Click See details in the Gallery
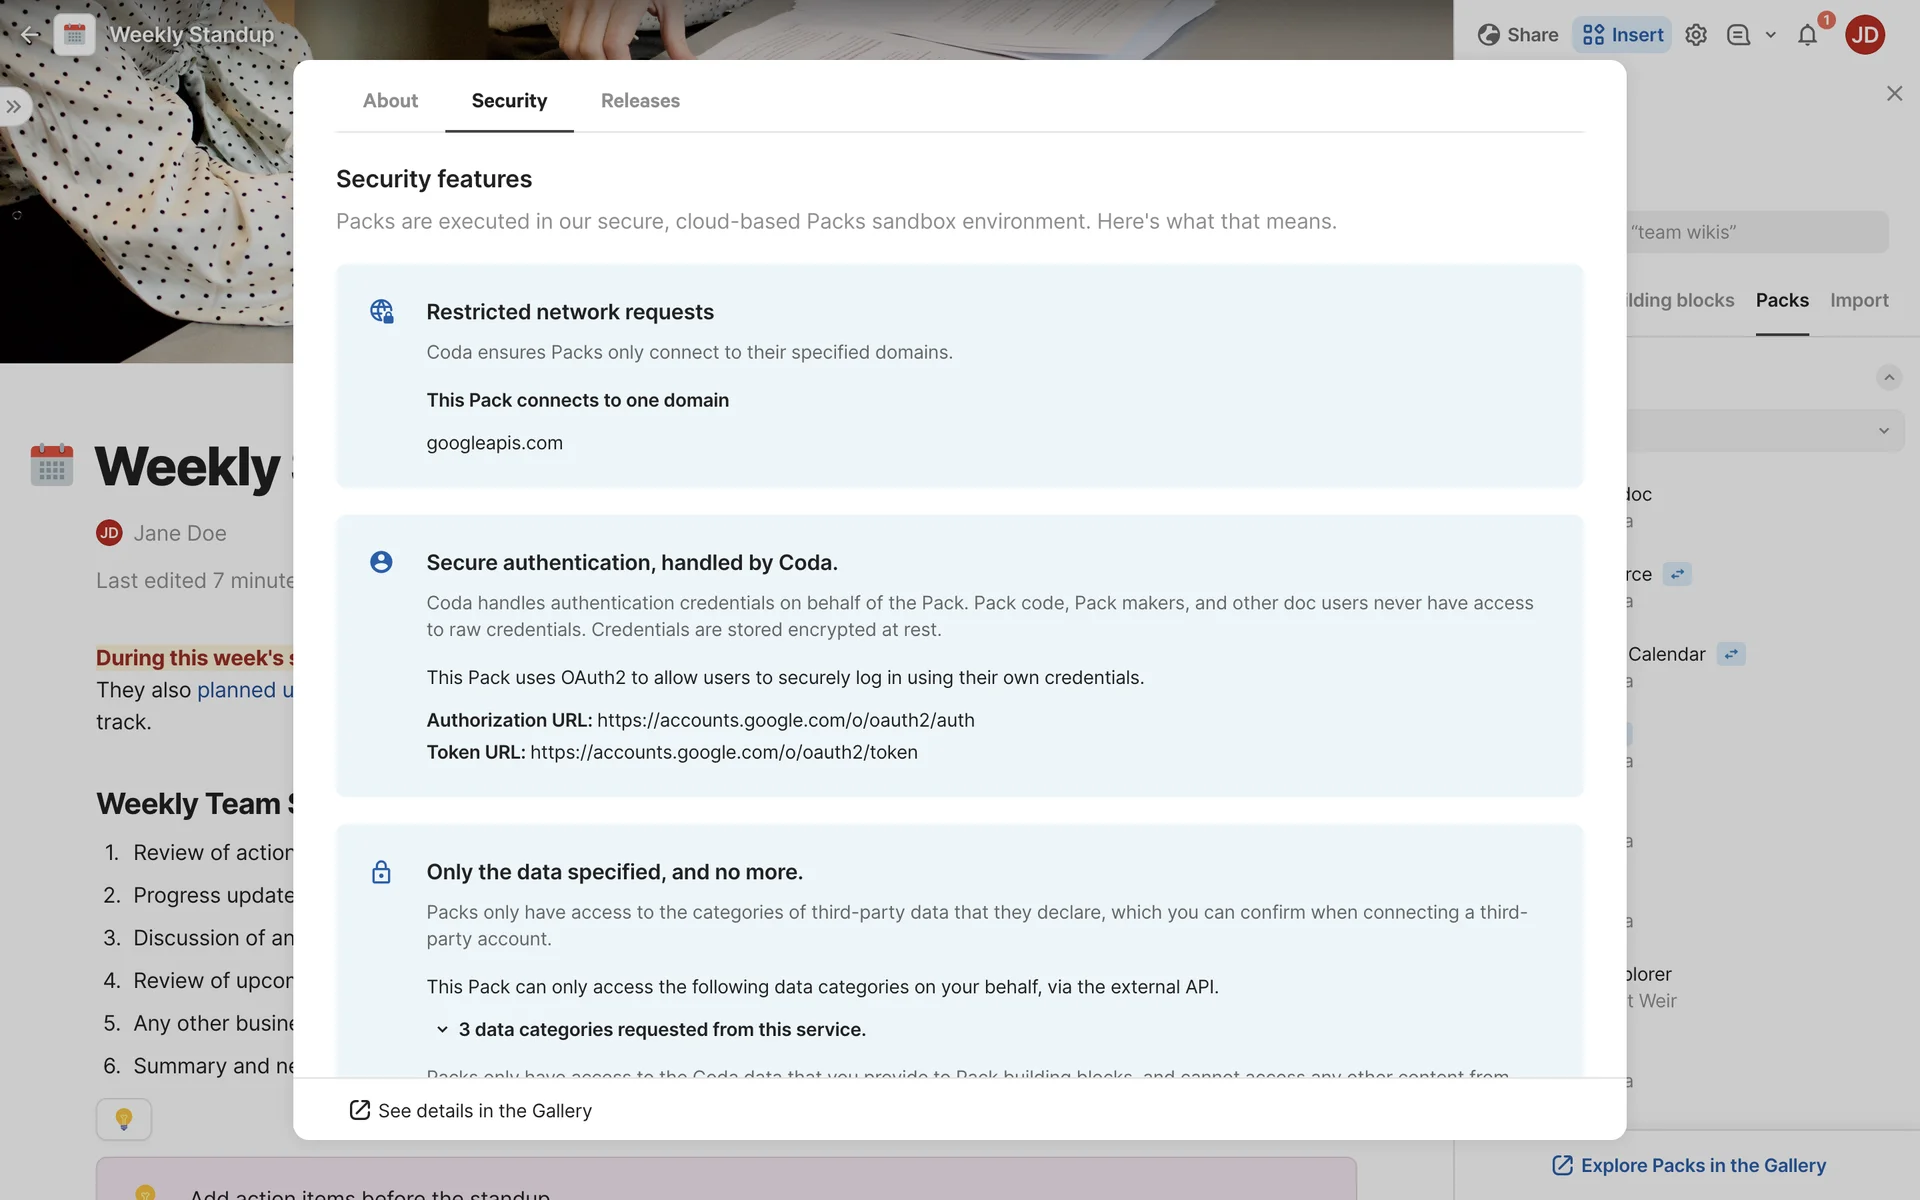Viewport: 1920px width, 1200px height. tap(471, 1111)
